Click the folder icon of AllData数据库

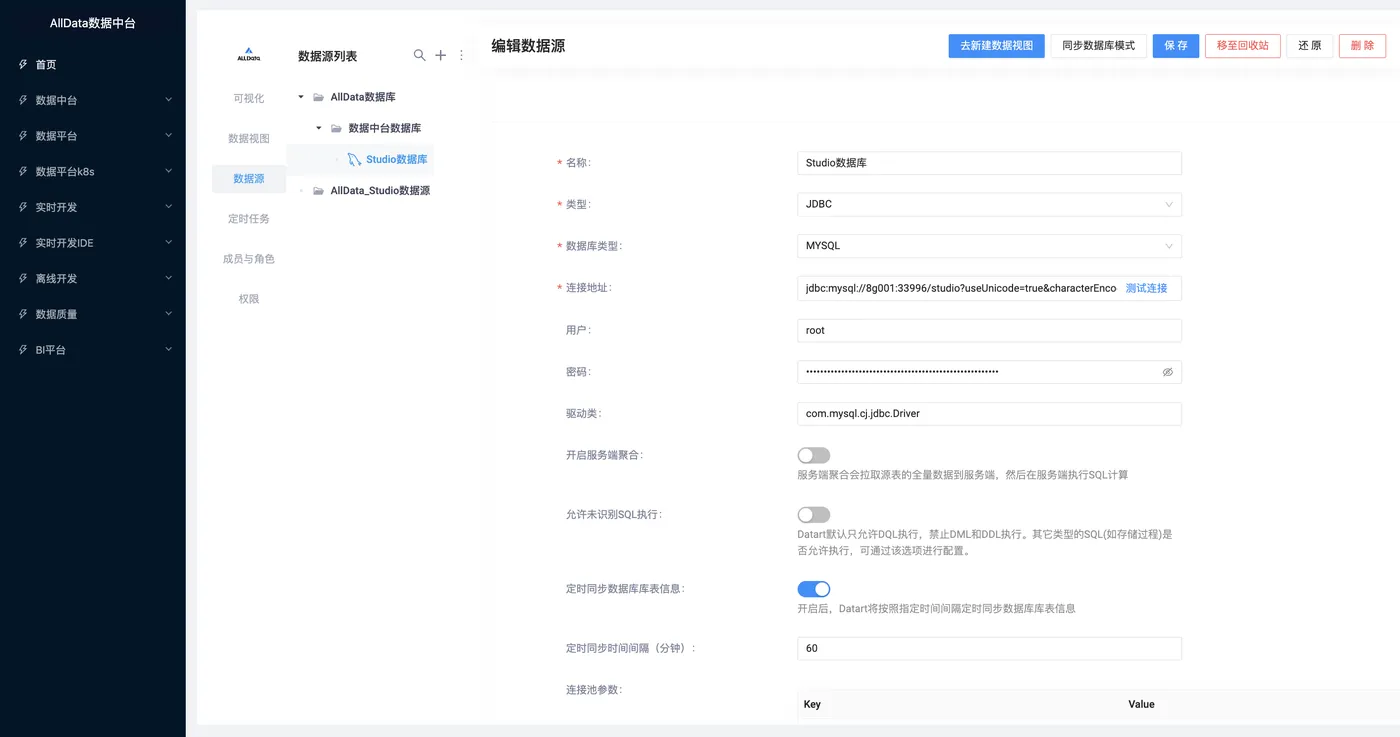click(318, 97)
